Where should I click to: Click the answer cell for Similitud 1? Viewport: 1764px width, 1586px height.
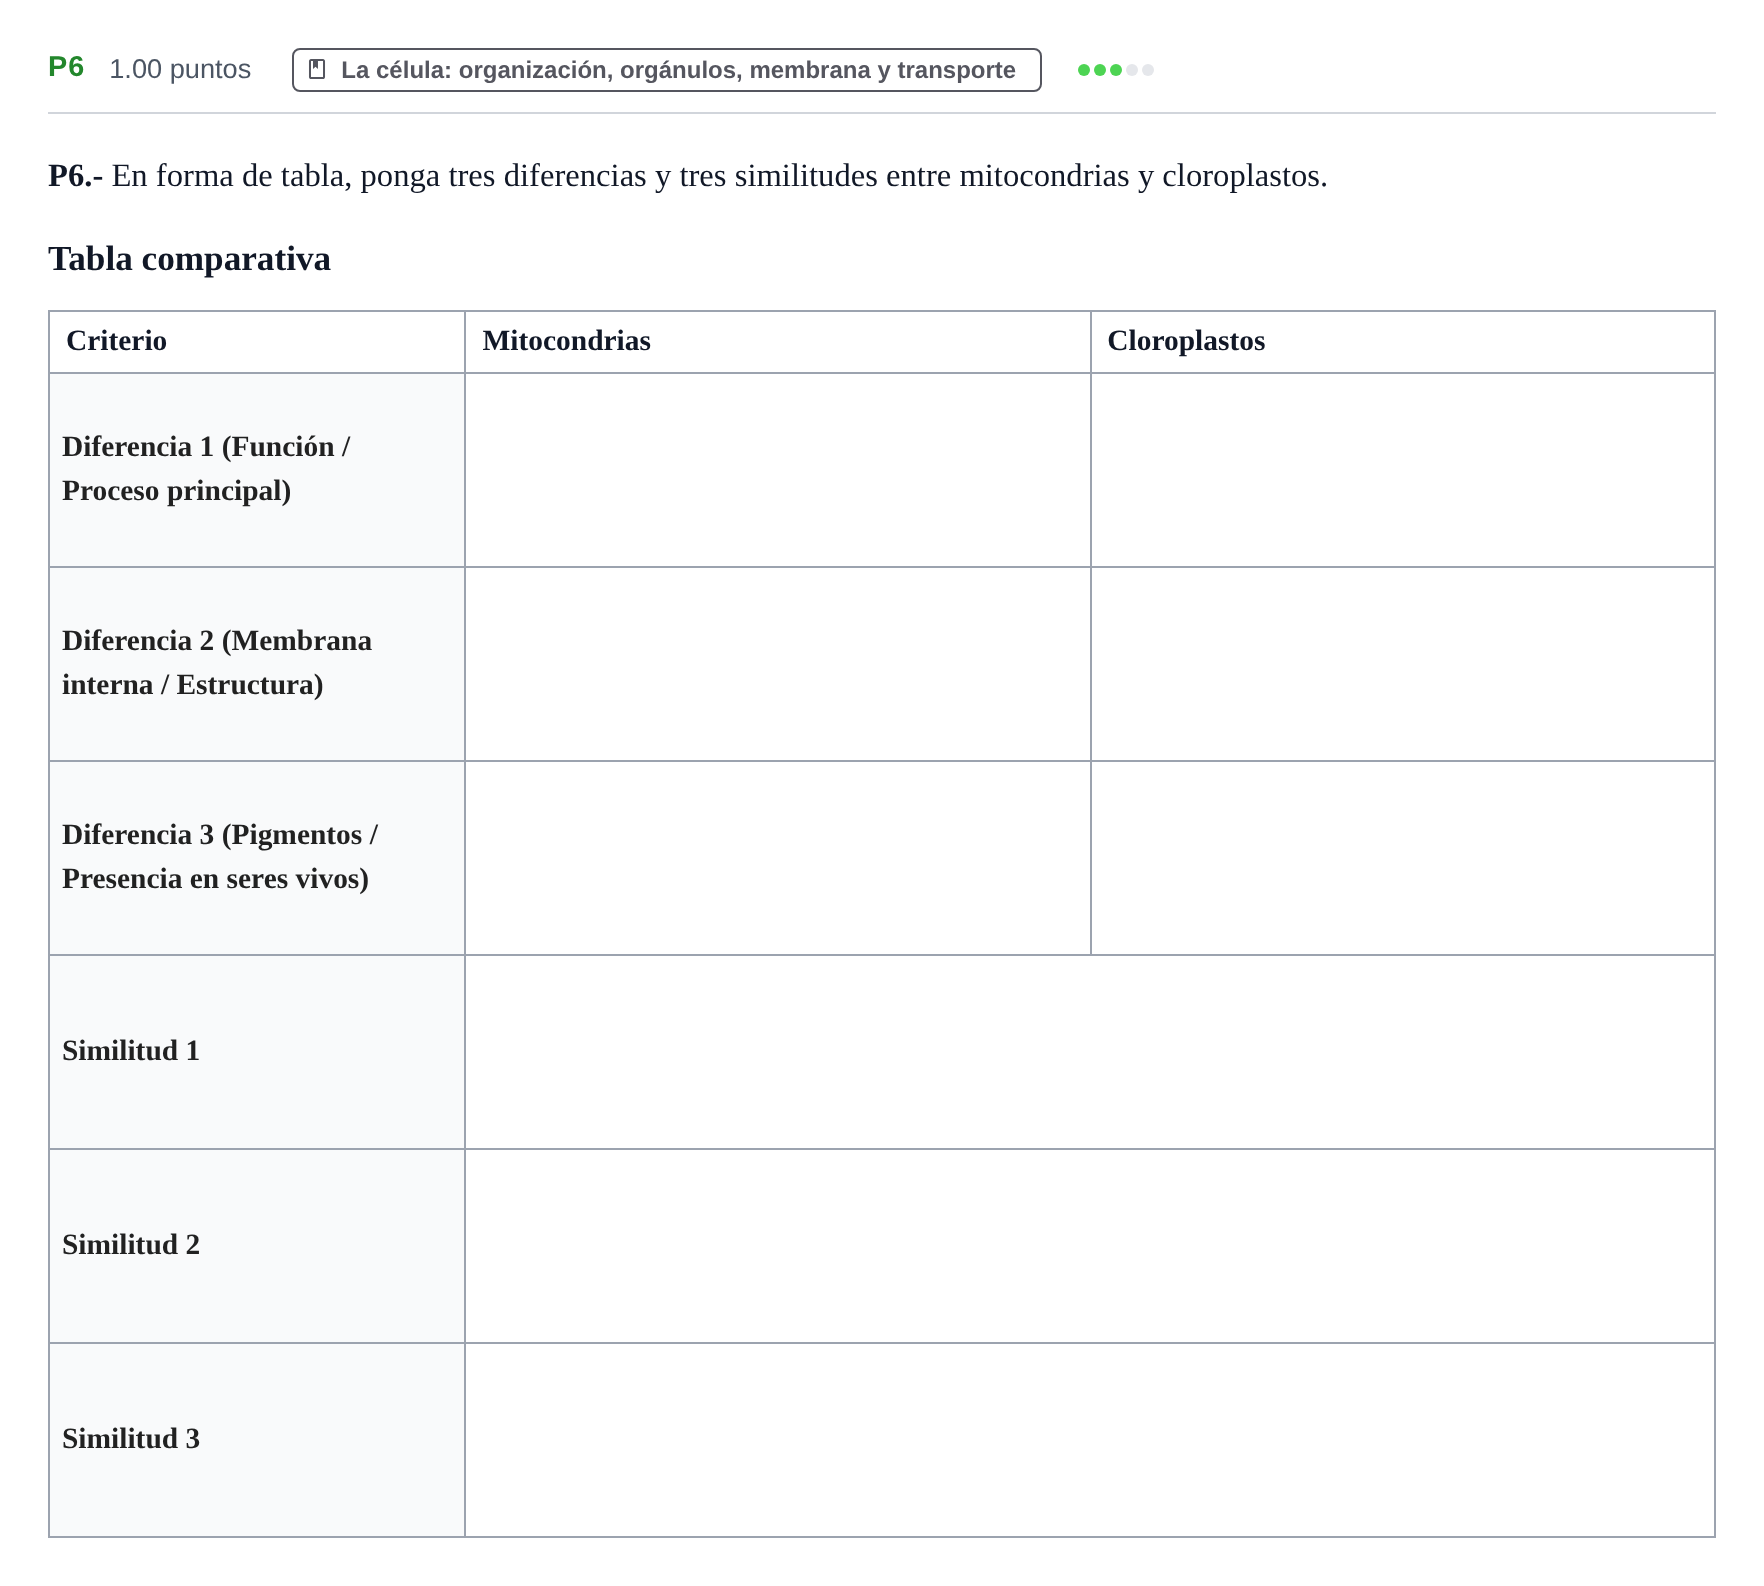pyautogui.click(x=1090, y=1052)
